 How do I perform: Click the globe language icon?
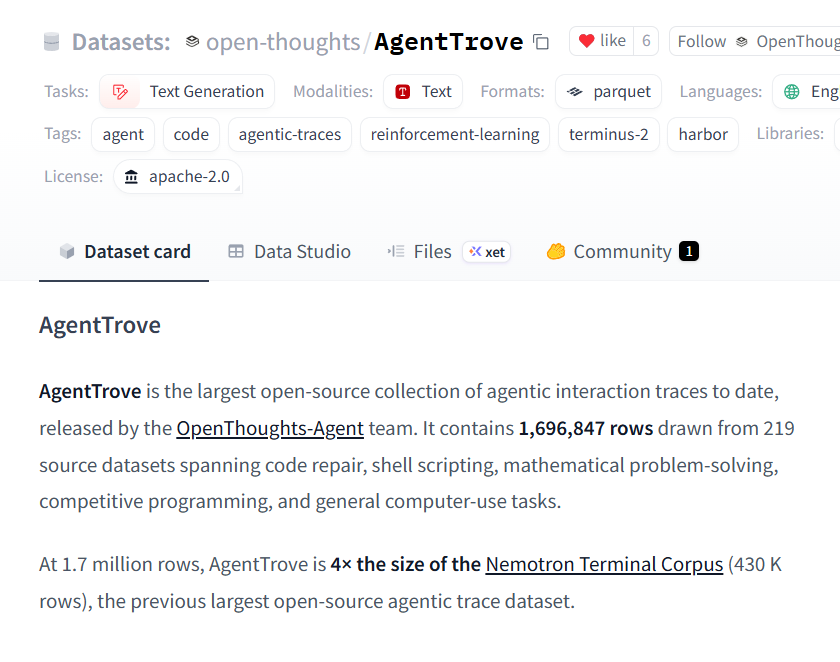tap(791, 92)
